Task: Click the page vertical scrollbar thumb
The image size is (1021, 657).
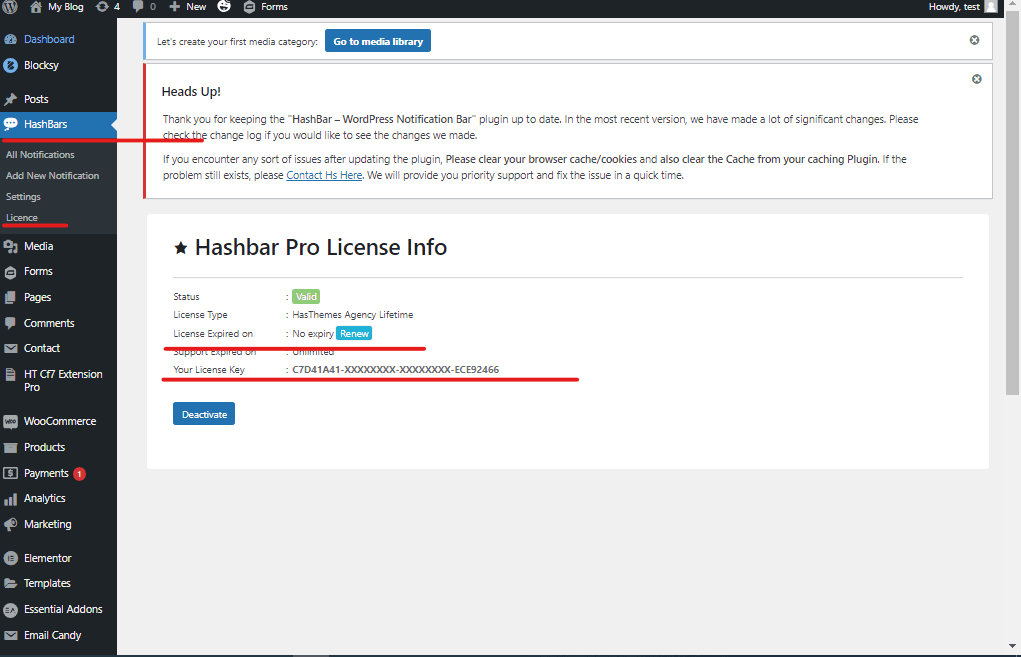Action: 1013,202
